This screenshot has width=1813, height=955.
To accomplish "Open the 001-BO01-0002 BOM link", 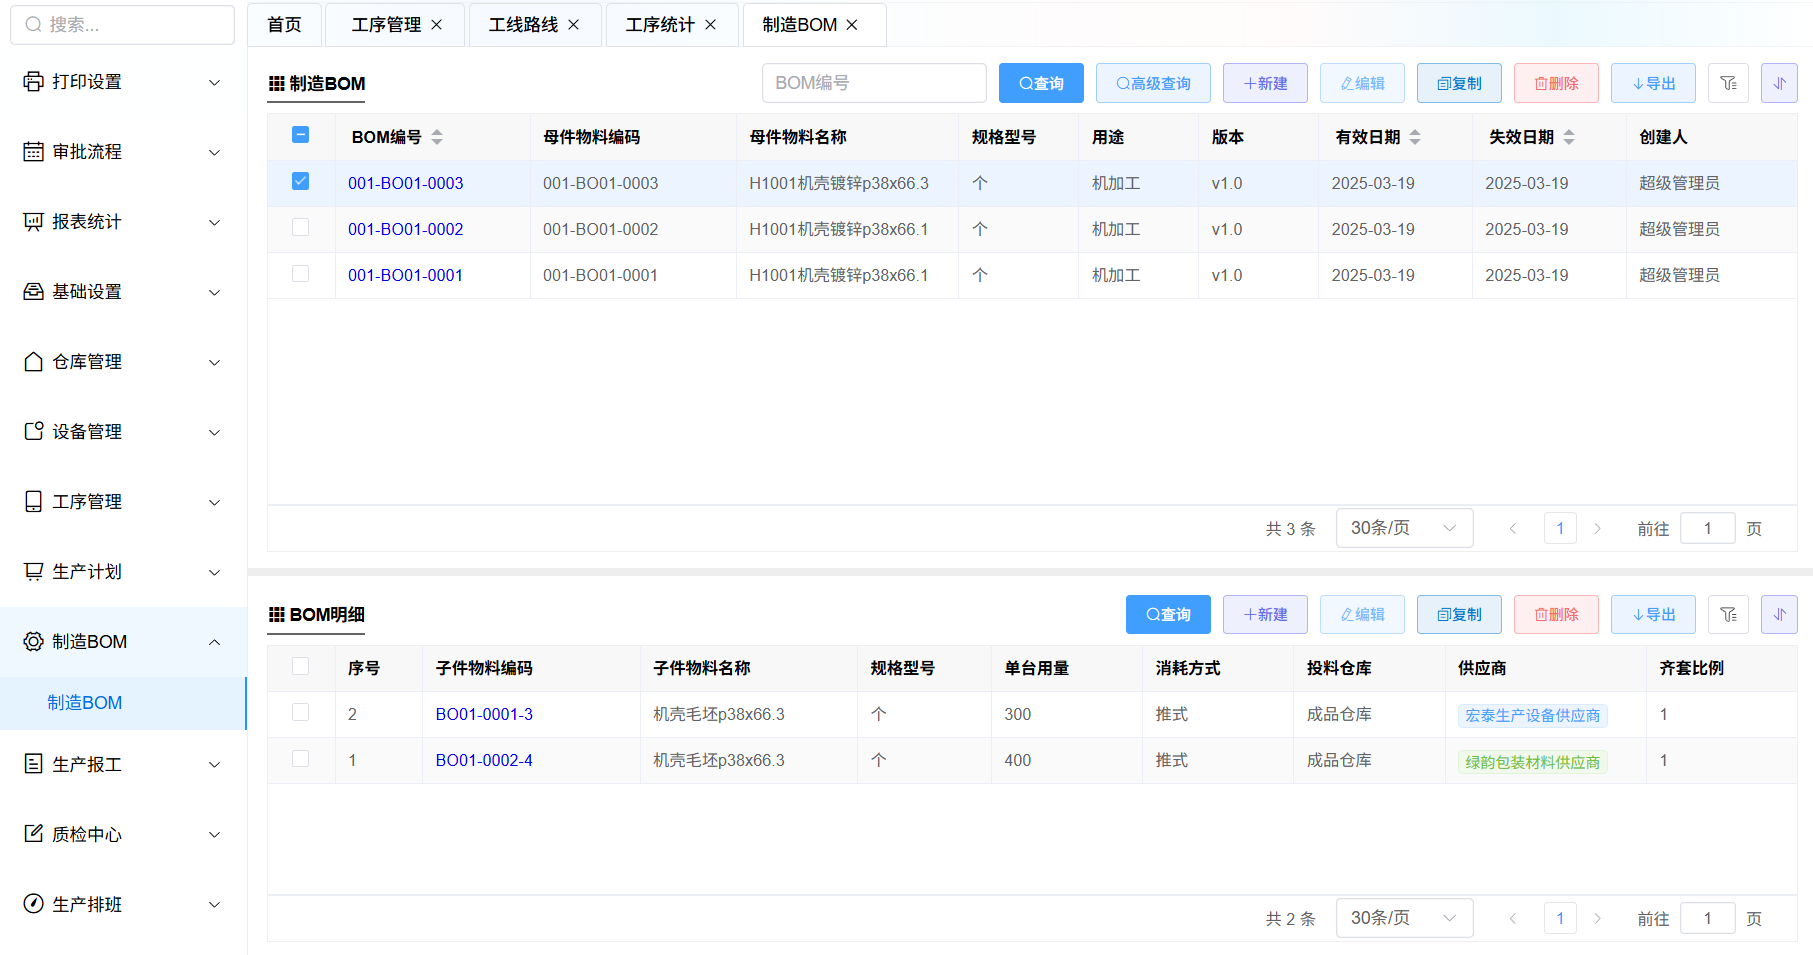I will [x=405, y=229].
